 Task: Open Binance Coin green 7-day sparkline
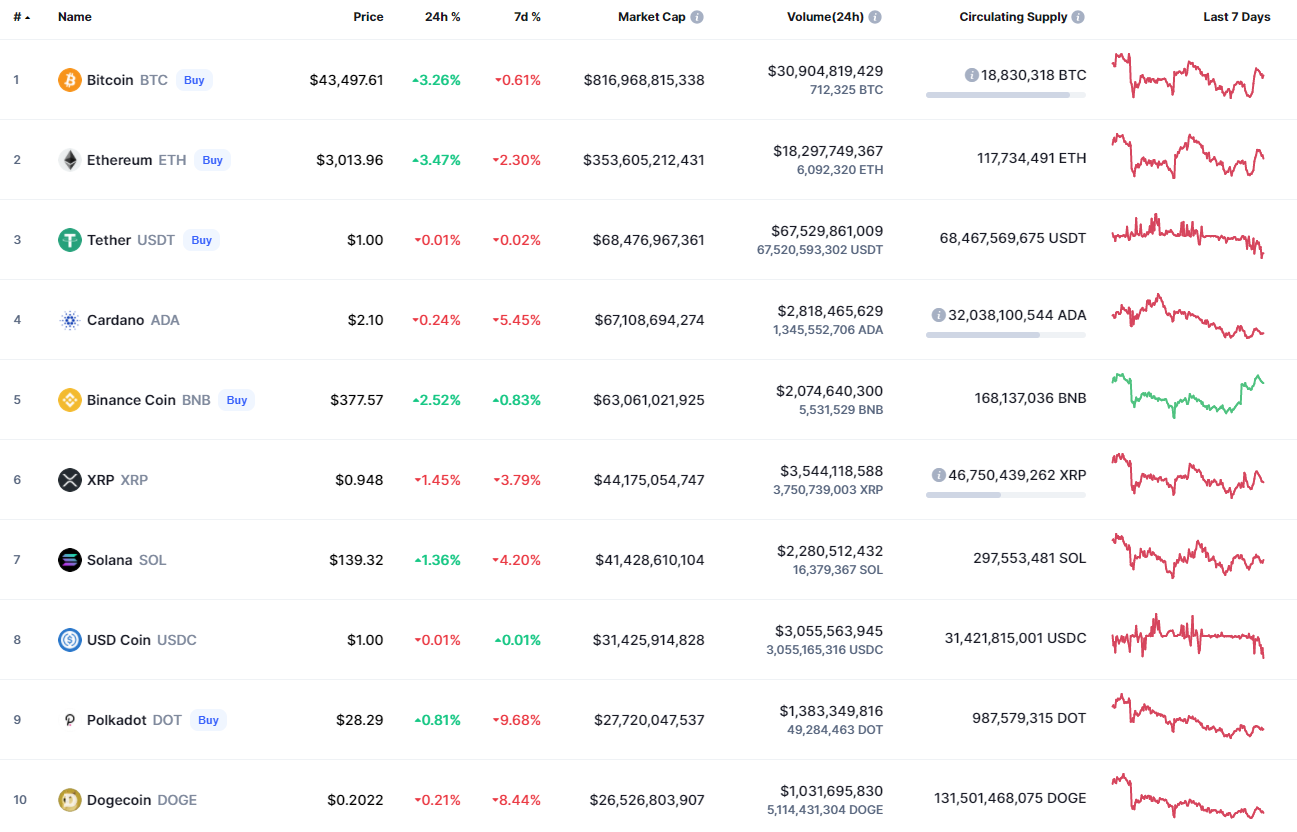(1188, 395)
